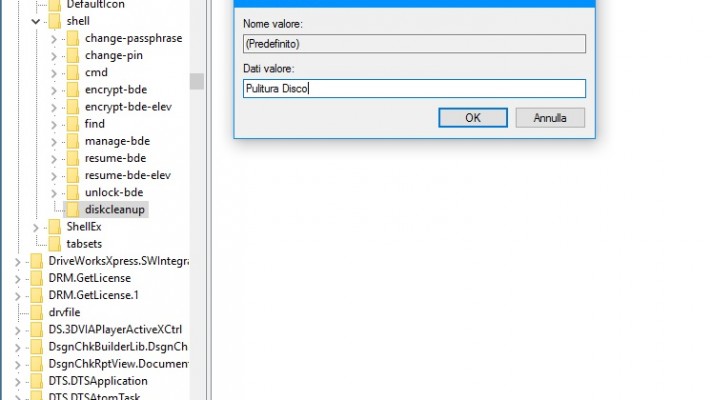Click the drvfile folder icon

click(x=36, y=312)
